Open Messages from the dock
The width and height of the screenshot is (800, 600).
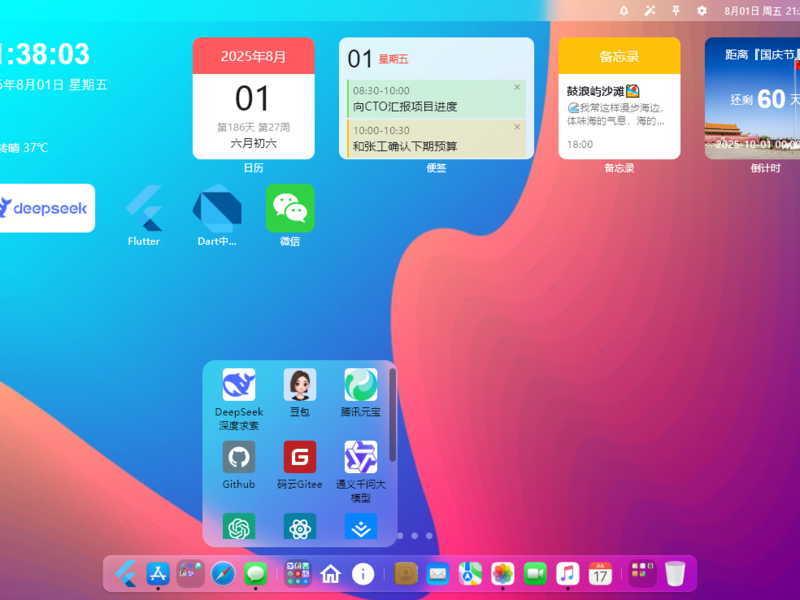coord(256,574)
